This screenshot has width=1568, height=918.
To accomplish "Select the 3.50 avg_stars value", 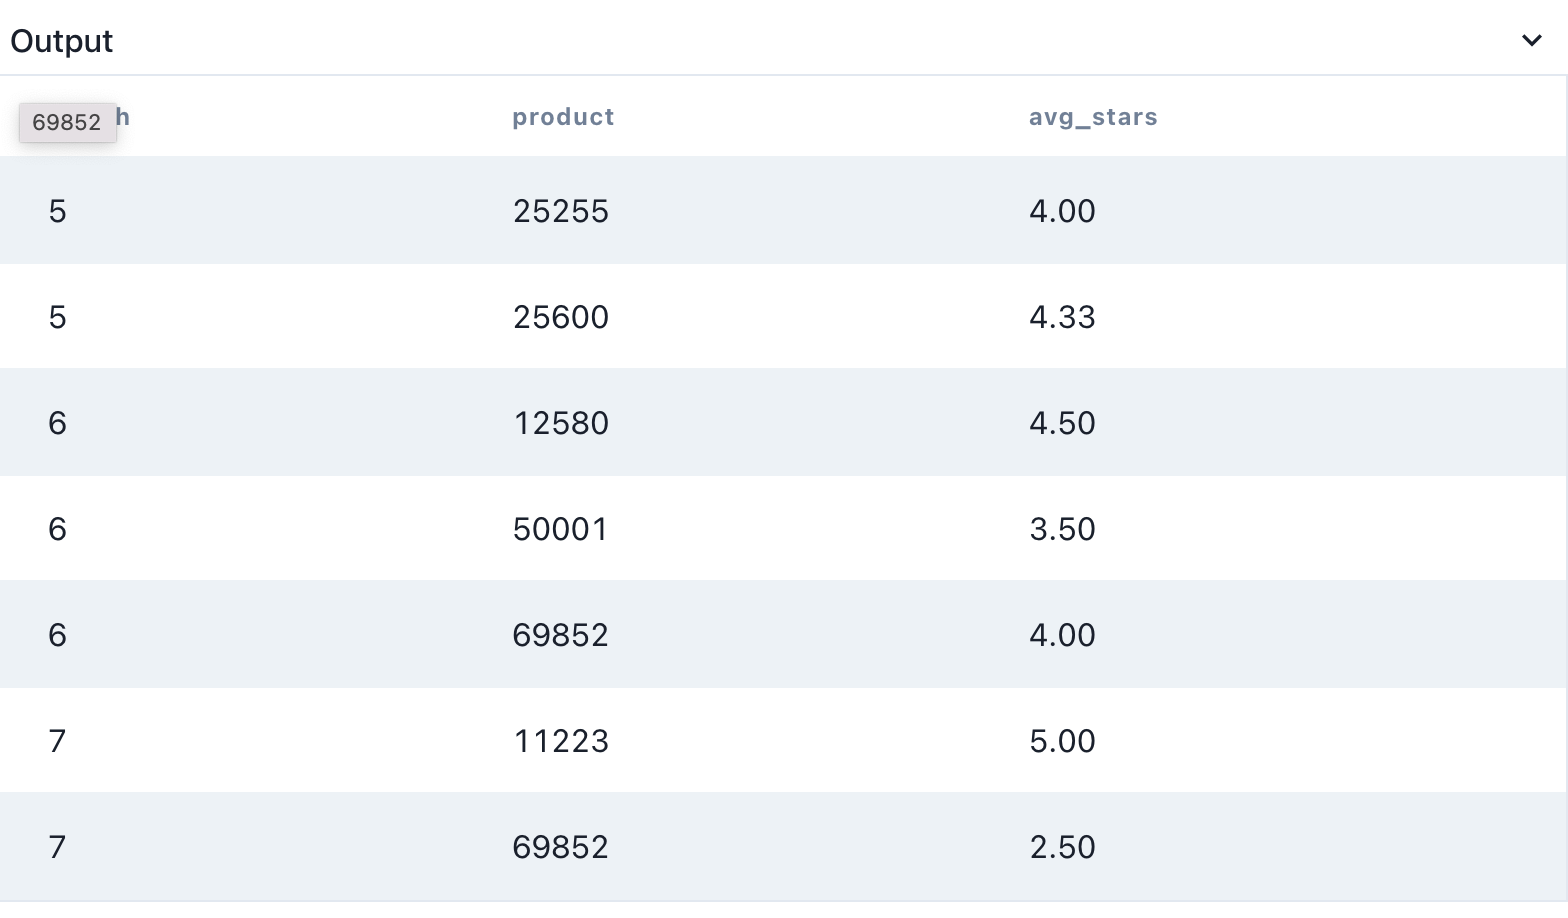I will tap(1062, 529).
